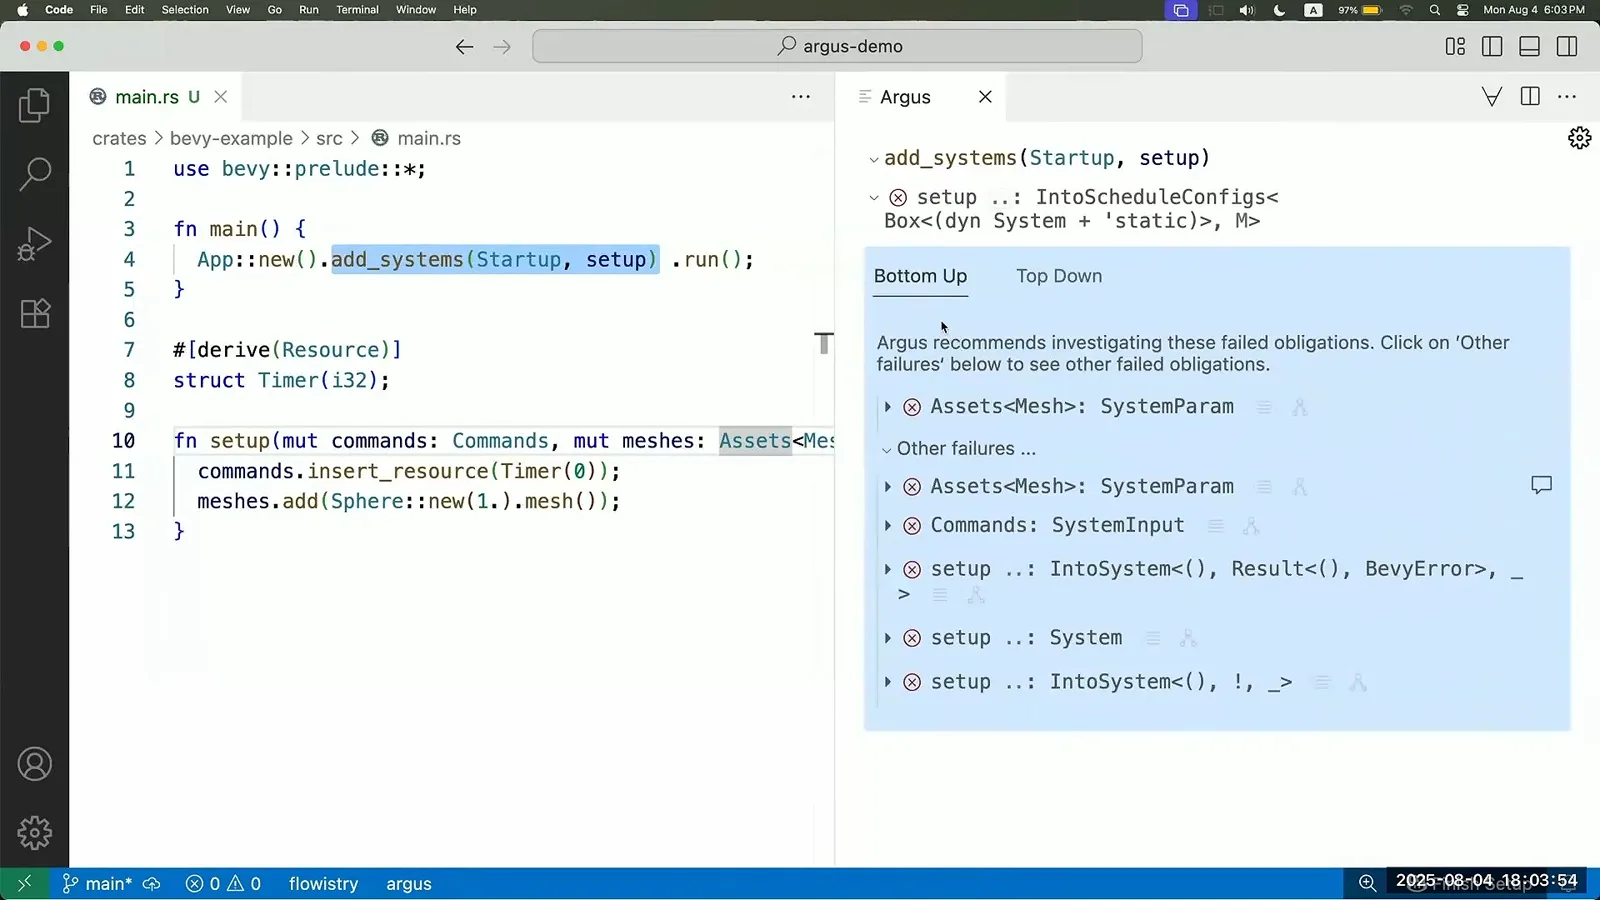This screenshot has width=1600, height=900.
Task: Click the zoom icon in status bar
Action: 1366,883
